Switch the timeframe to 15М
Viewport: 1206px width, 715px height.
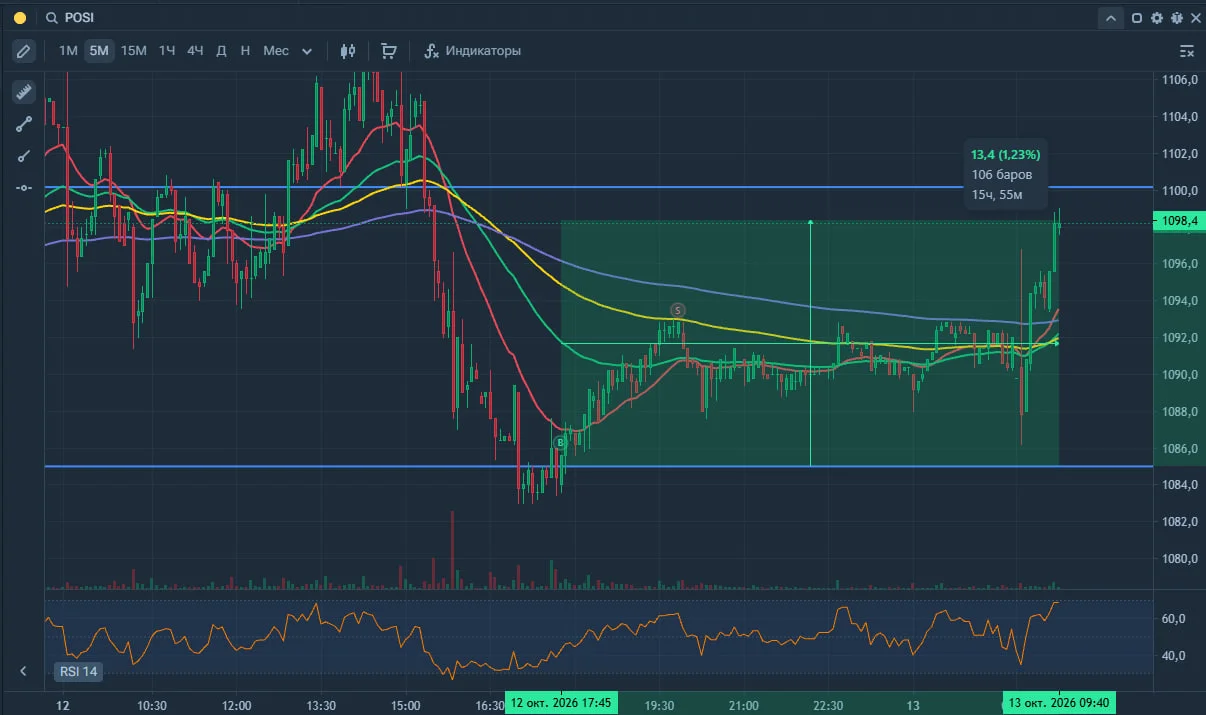[133, 51]
